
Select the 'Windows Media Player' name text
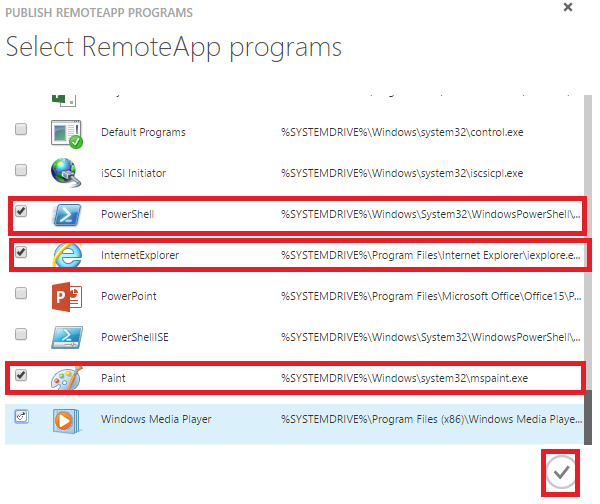click(x=156, y=419)
